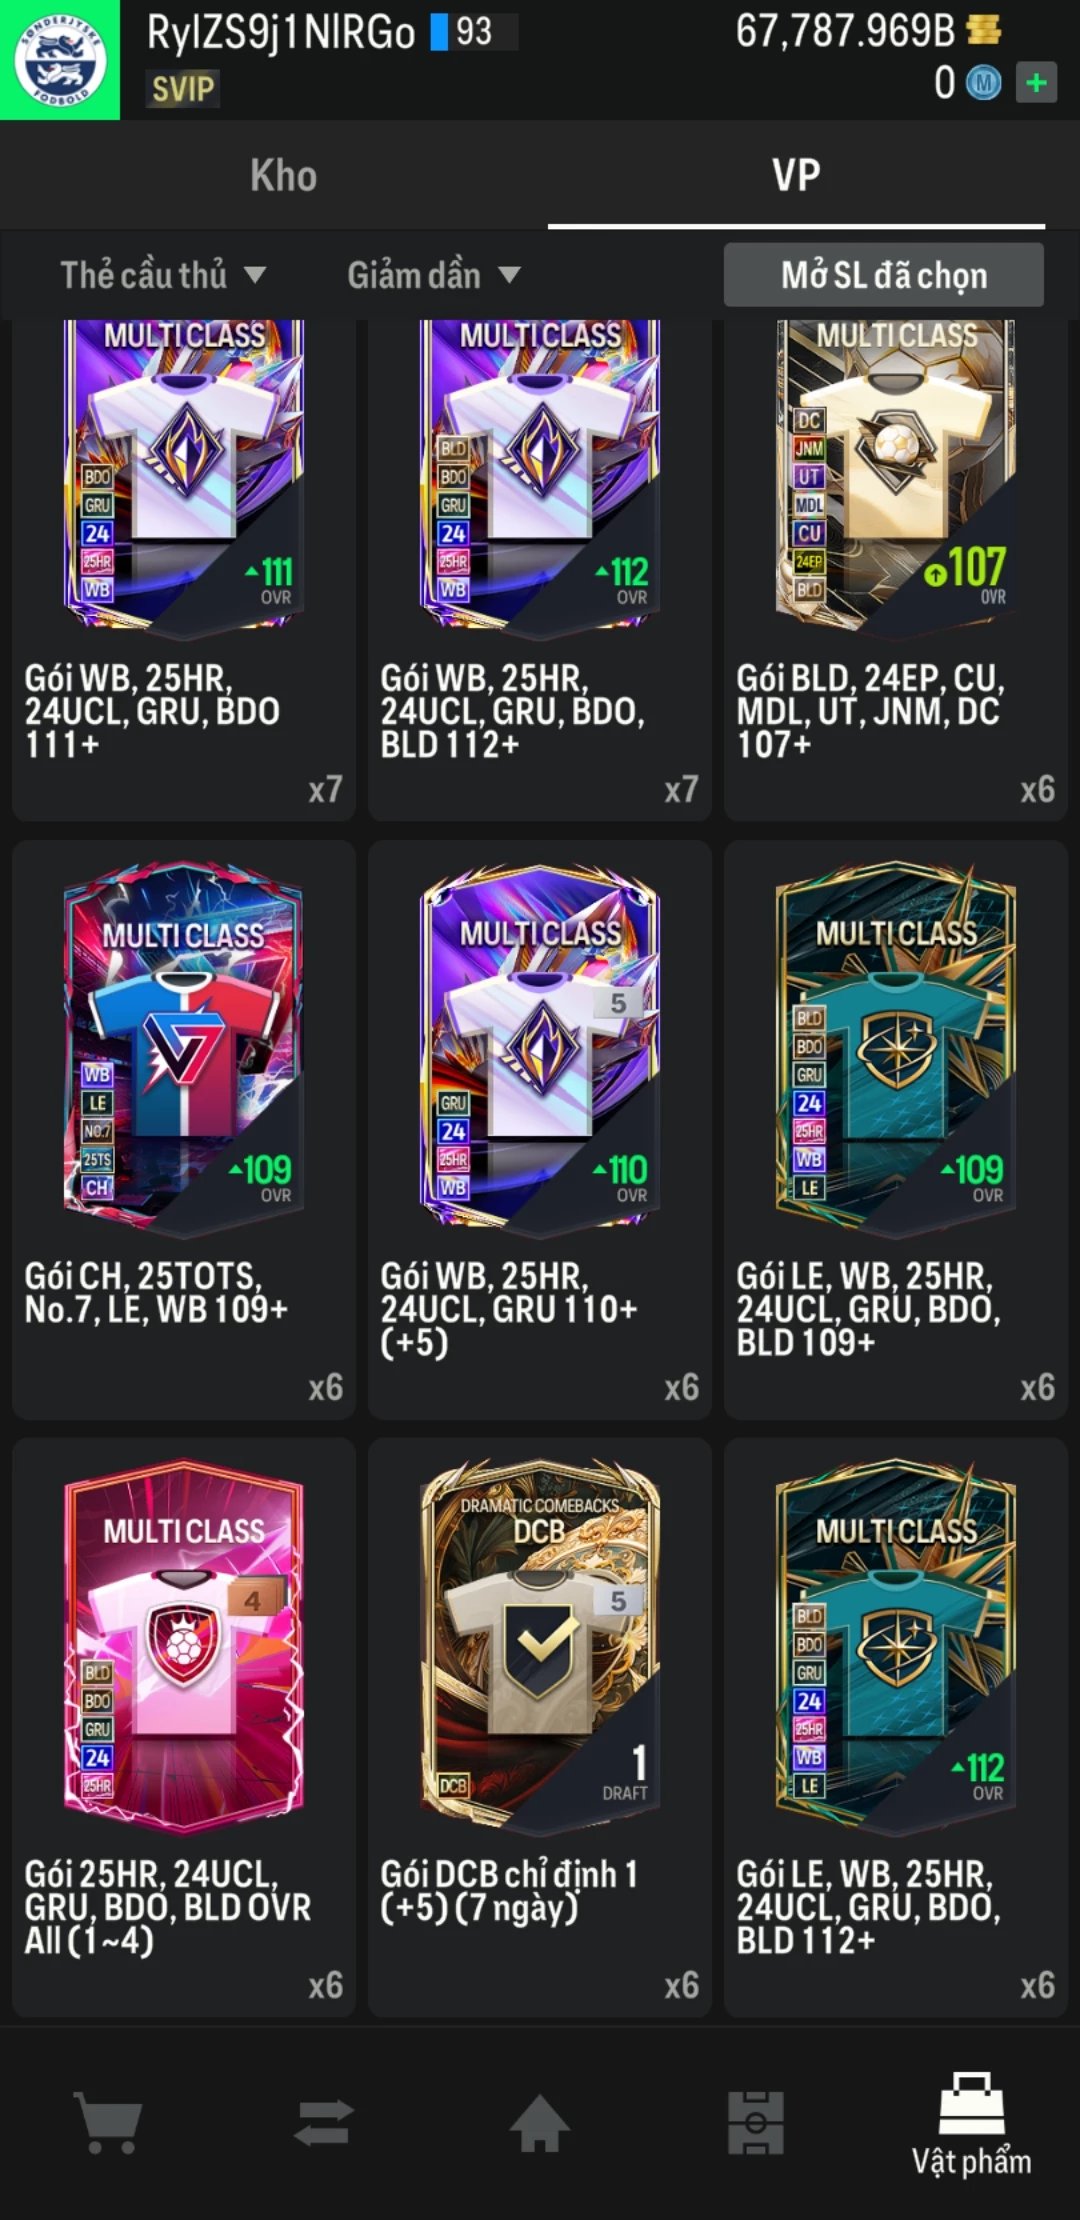Expand the Thẻ cầu thủ dropdown
The height and width of the screenshot is (2220, 1080).
tap(163, 275)
